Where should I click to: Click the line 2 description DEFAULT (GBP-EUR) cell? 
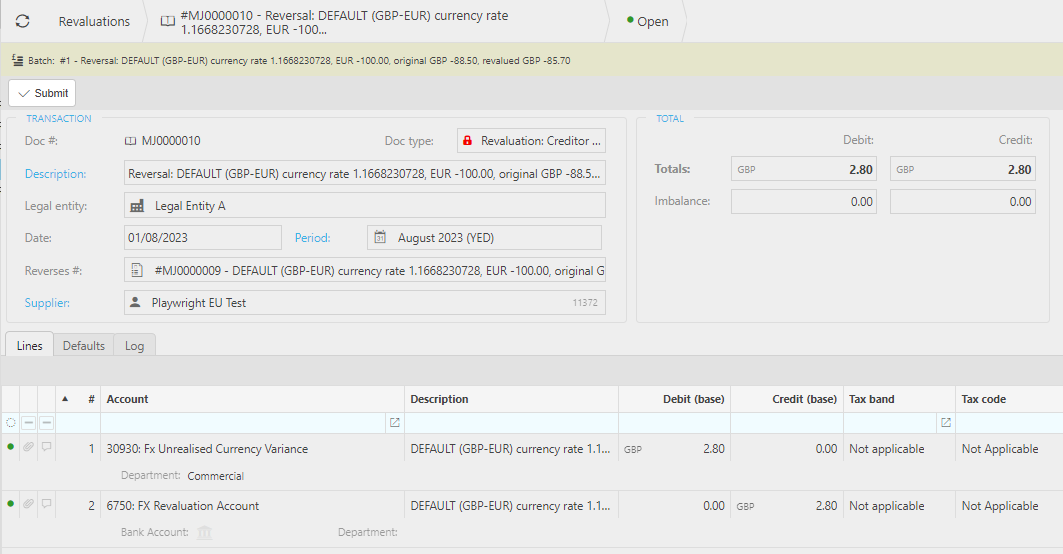(510, 506)
